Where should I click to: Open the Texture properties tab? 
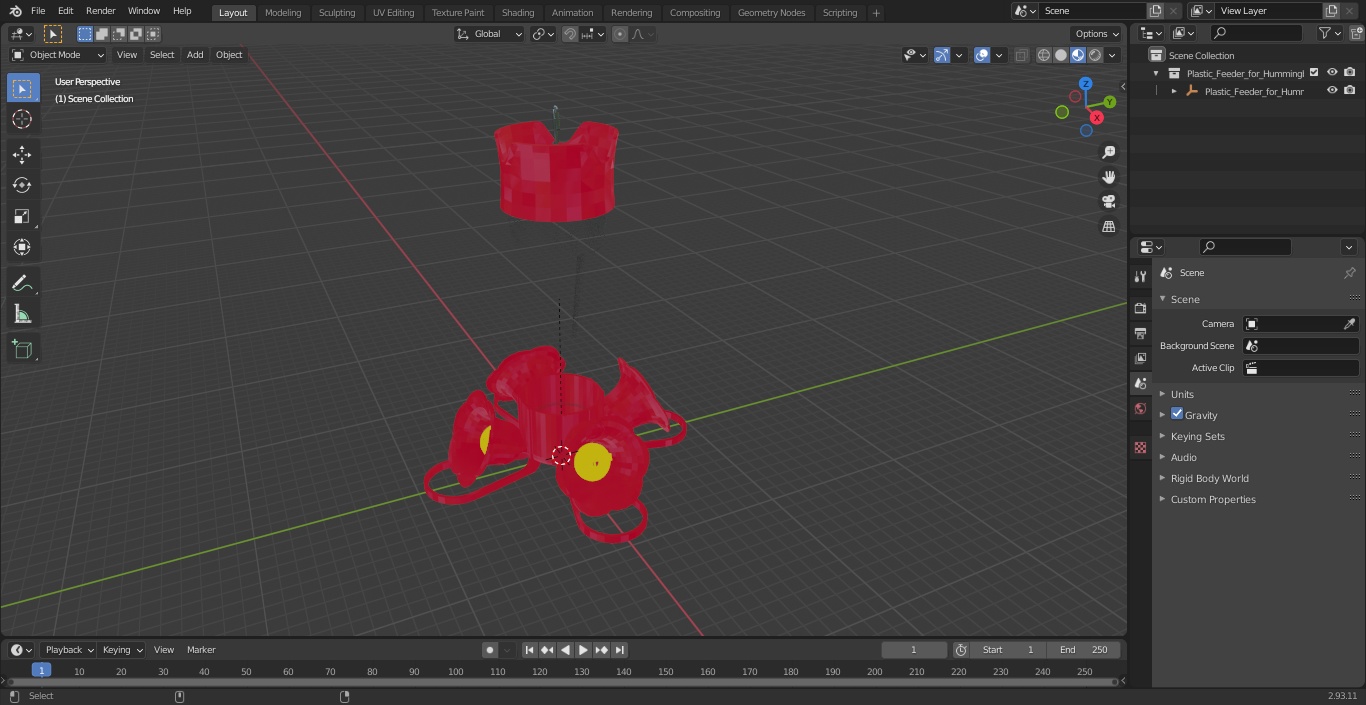[x=1140, y=447]
